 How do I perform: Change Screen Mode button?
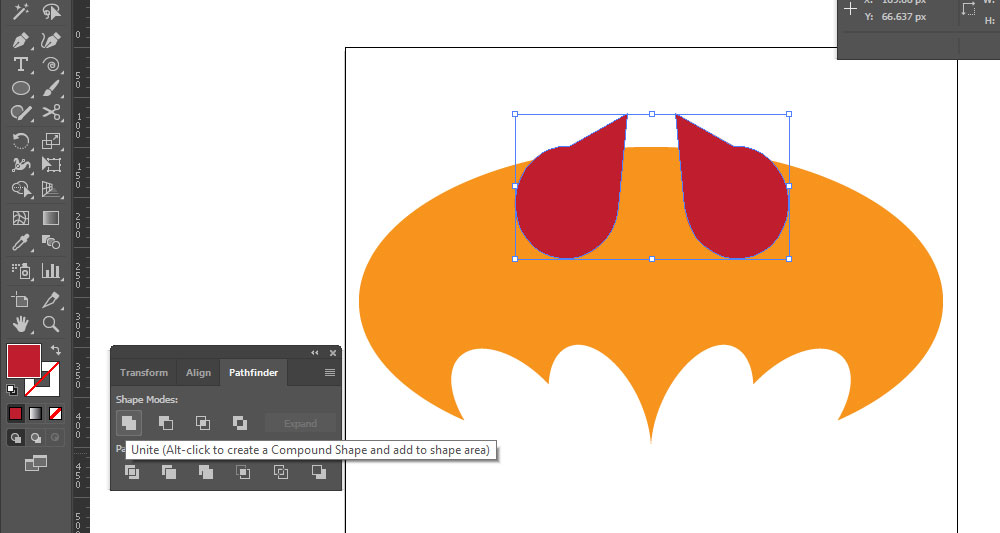(36, 464)
